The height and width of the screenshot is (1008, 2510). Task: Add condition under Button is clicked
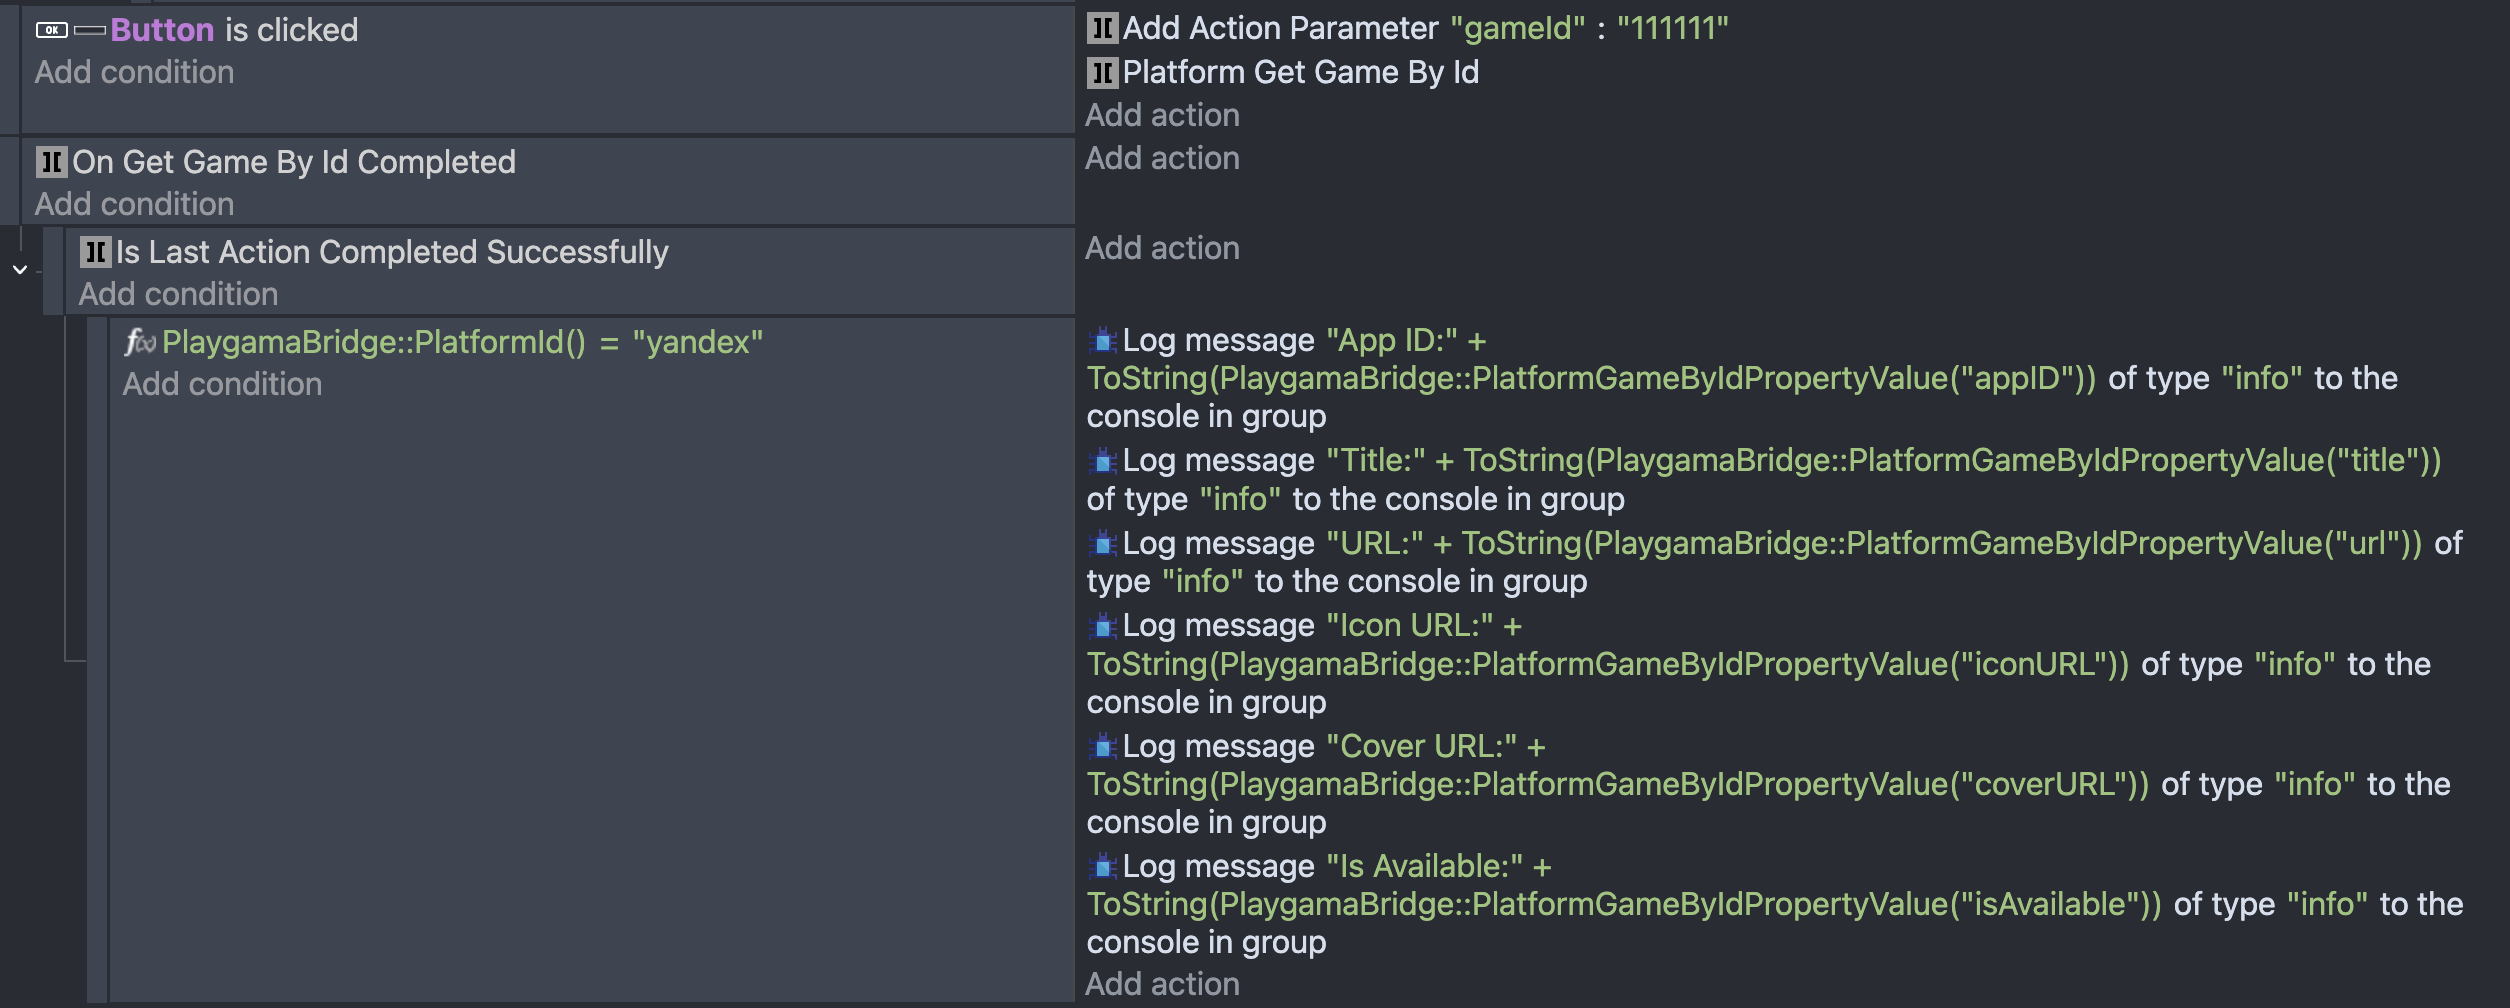[134, 72]
